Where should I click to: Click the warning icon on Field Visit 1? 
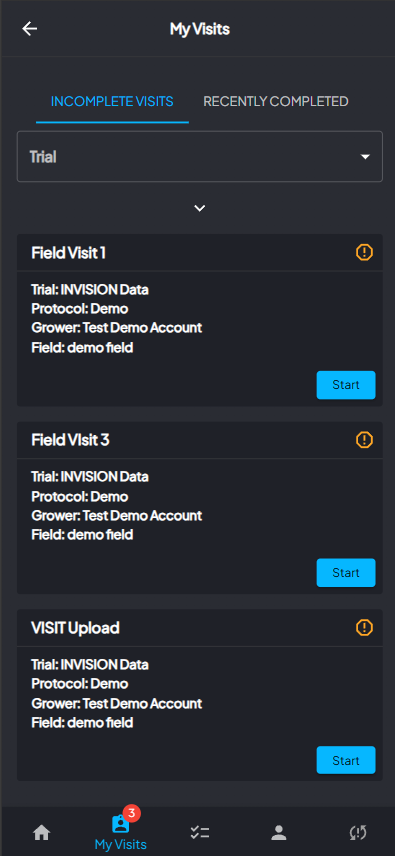(x=364, y=252)
